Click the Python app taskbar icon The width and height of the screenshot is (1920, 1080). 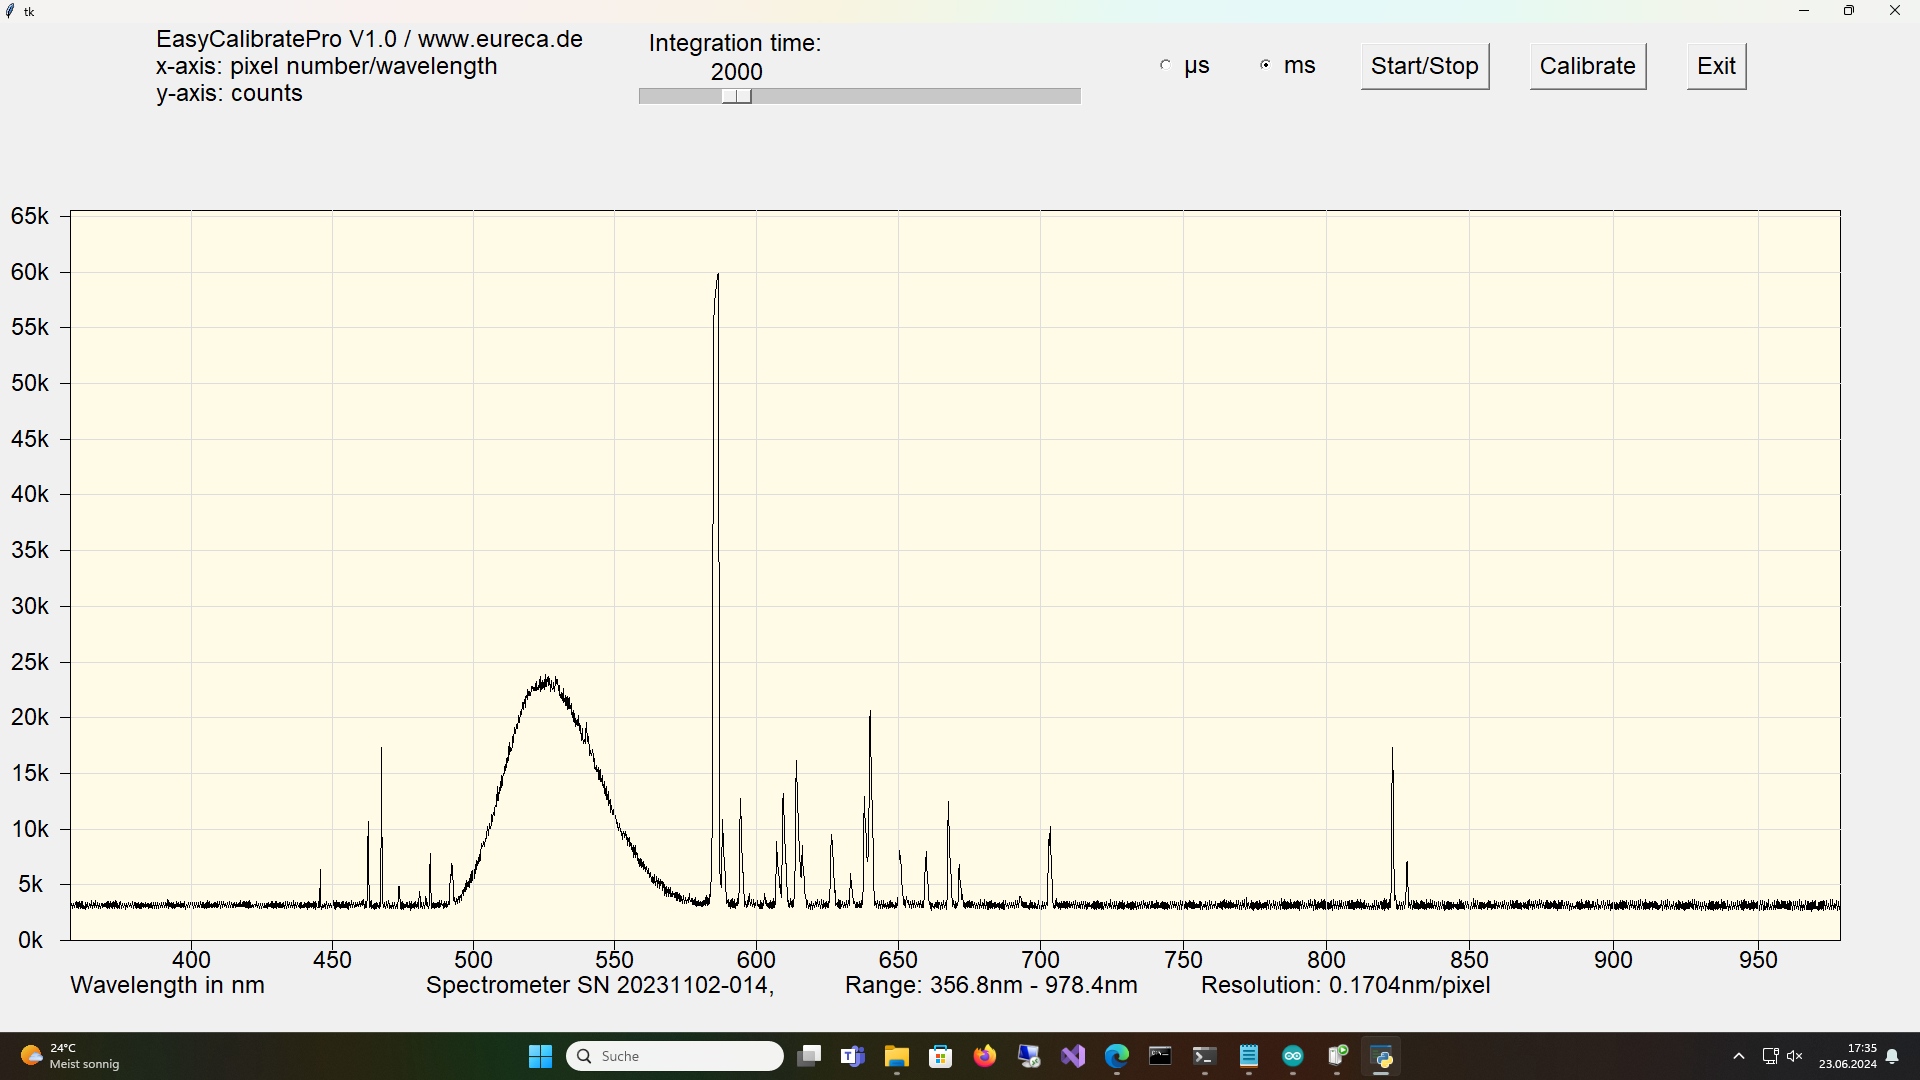click(x=1382, y=1056)
